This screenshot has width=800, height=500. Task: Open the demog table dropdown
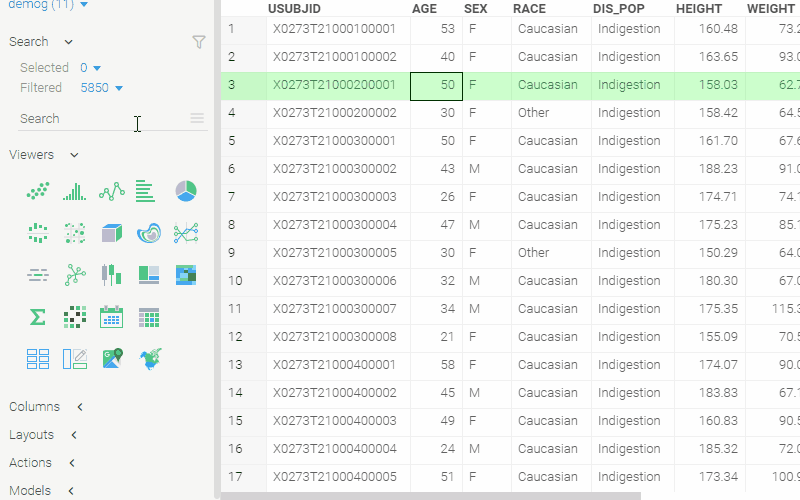[x=83, y=5]
